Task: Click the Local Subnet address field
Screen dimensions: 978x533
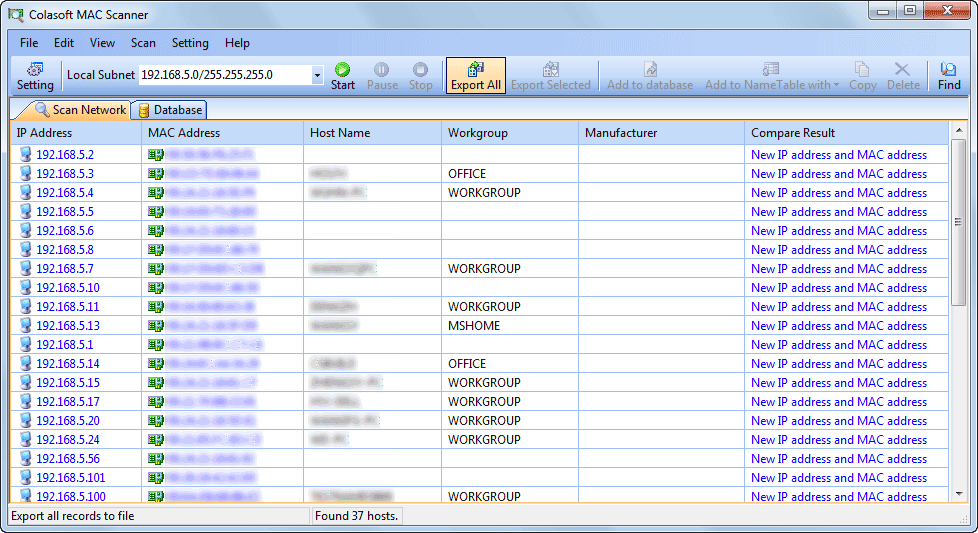Action: tap(225, 75)
